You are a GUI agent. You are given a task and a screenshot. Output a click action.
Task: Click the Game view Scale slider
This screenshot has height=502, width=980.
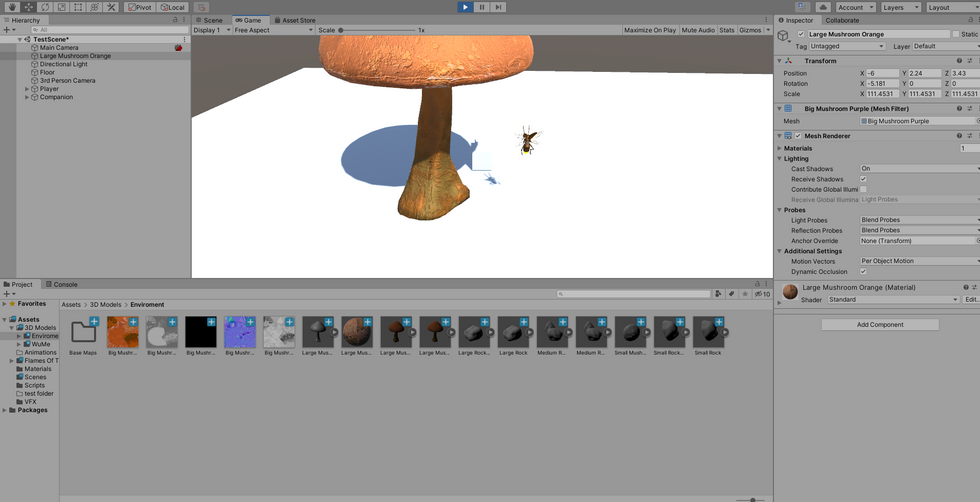pos(377,30)
